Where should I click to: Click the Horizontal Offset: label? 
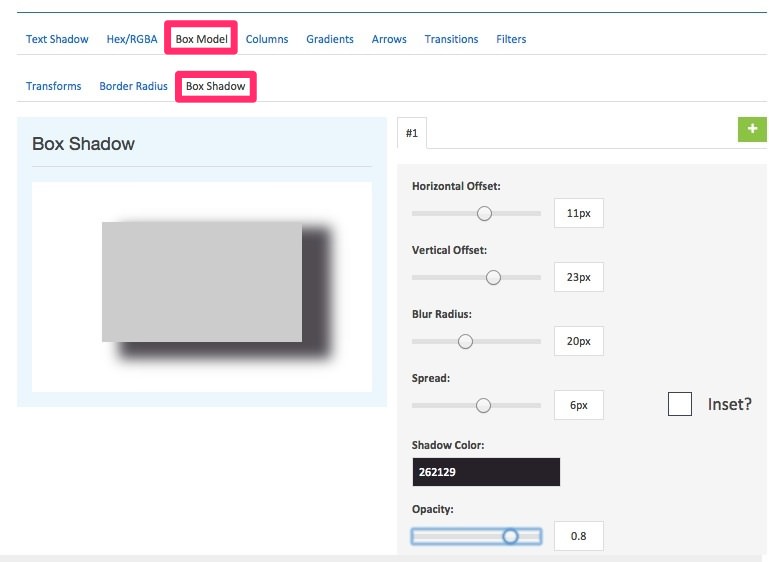(x=456, y=186)
